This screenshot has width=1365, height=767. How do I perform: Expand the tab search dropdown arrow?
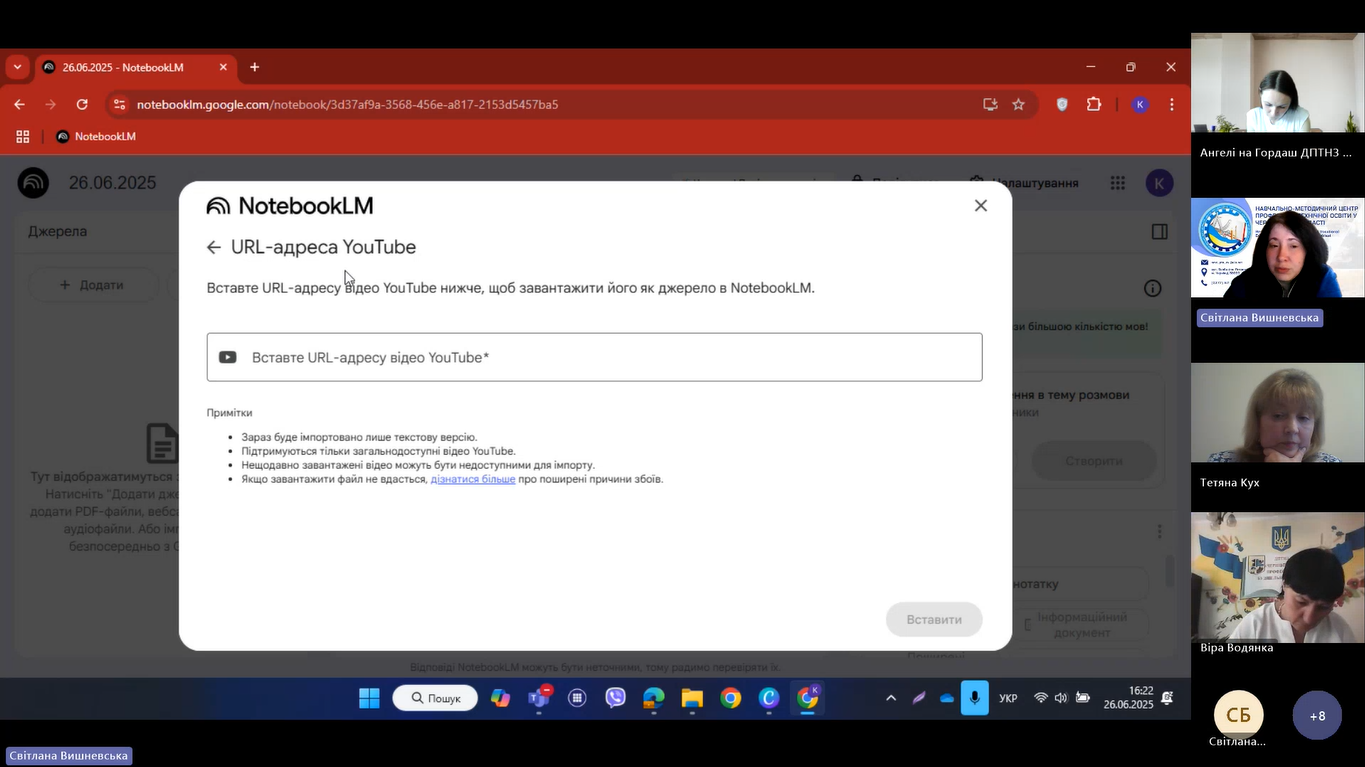(17, 67)
